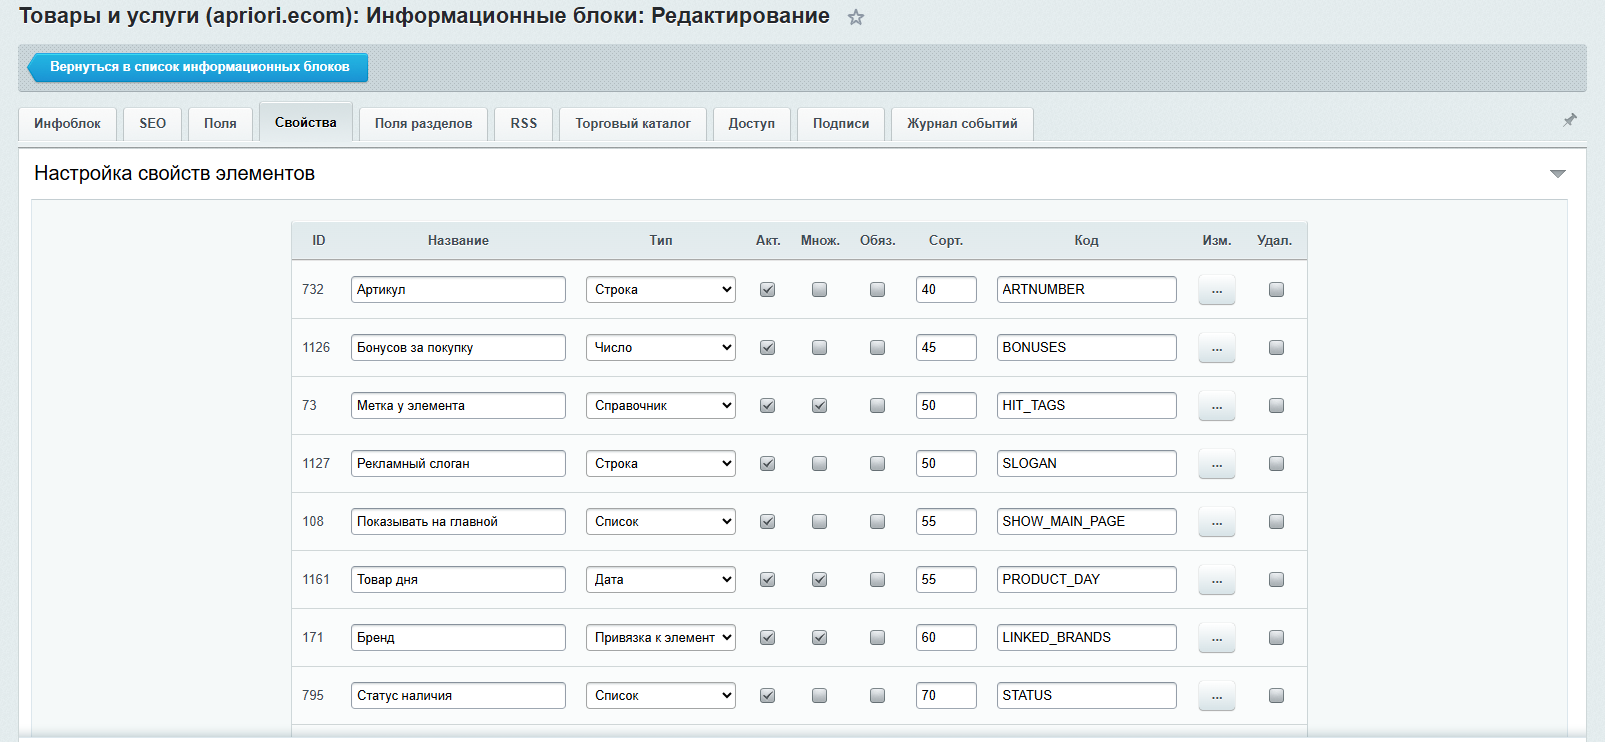Collapse the Настройка свойств элементов section
The width and height of the screenshot is (1605, 742).
(1557, 174)
